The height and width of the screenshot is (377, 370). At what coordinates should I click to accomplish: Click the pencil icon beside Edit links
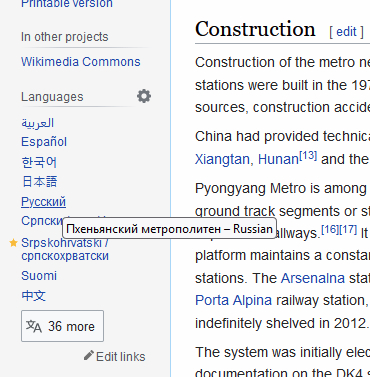pyautogui.click(x=88, y=356)
